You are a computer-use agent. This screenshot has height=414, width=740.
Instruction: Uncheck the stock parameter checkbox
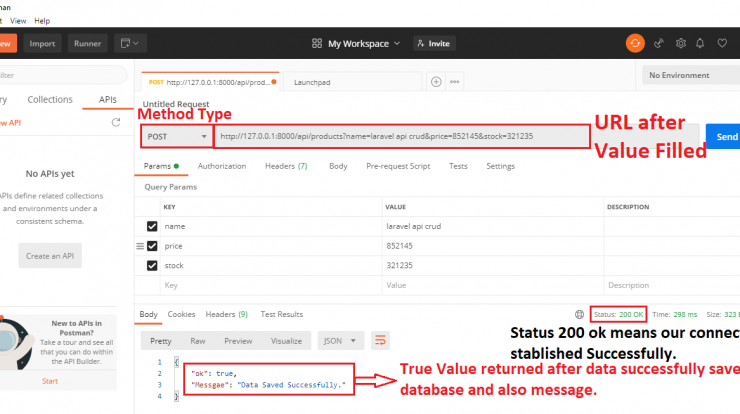(152, 265)
